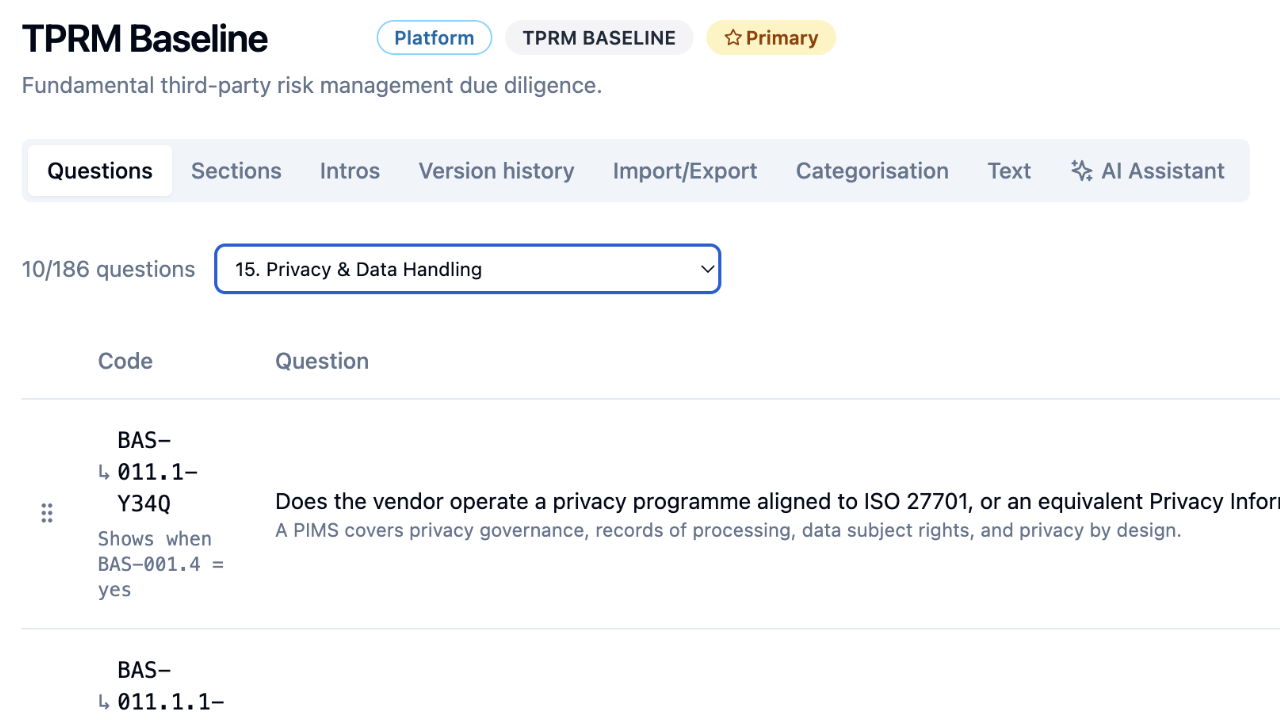This screenshot has height=720, width=1280.
Task: Click the star icon in Primary badge
Action: pos(733,38)
